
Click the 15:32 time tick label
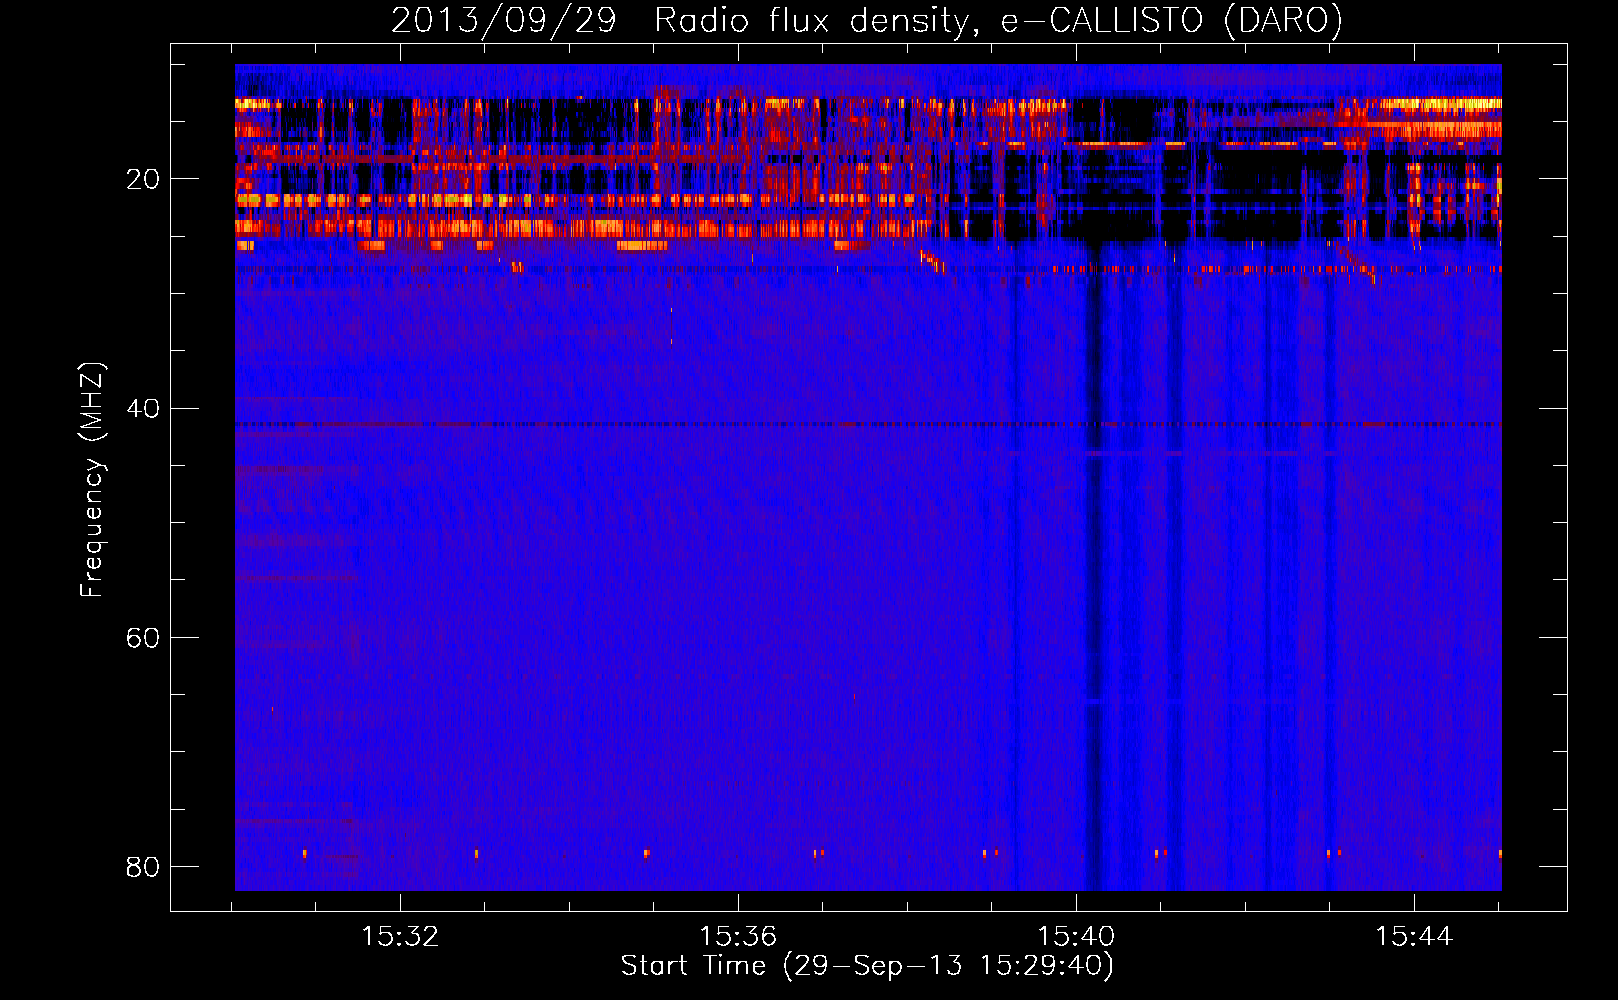point(400,937)
